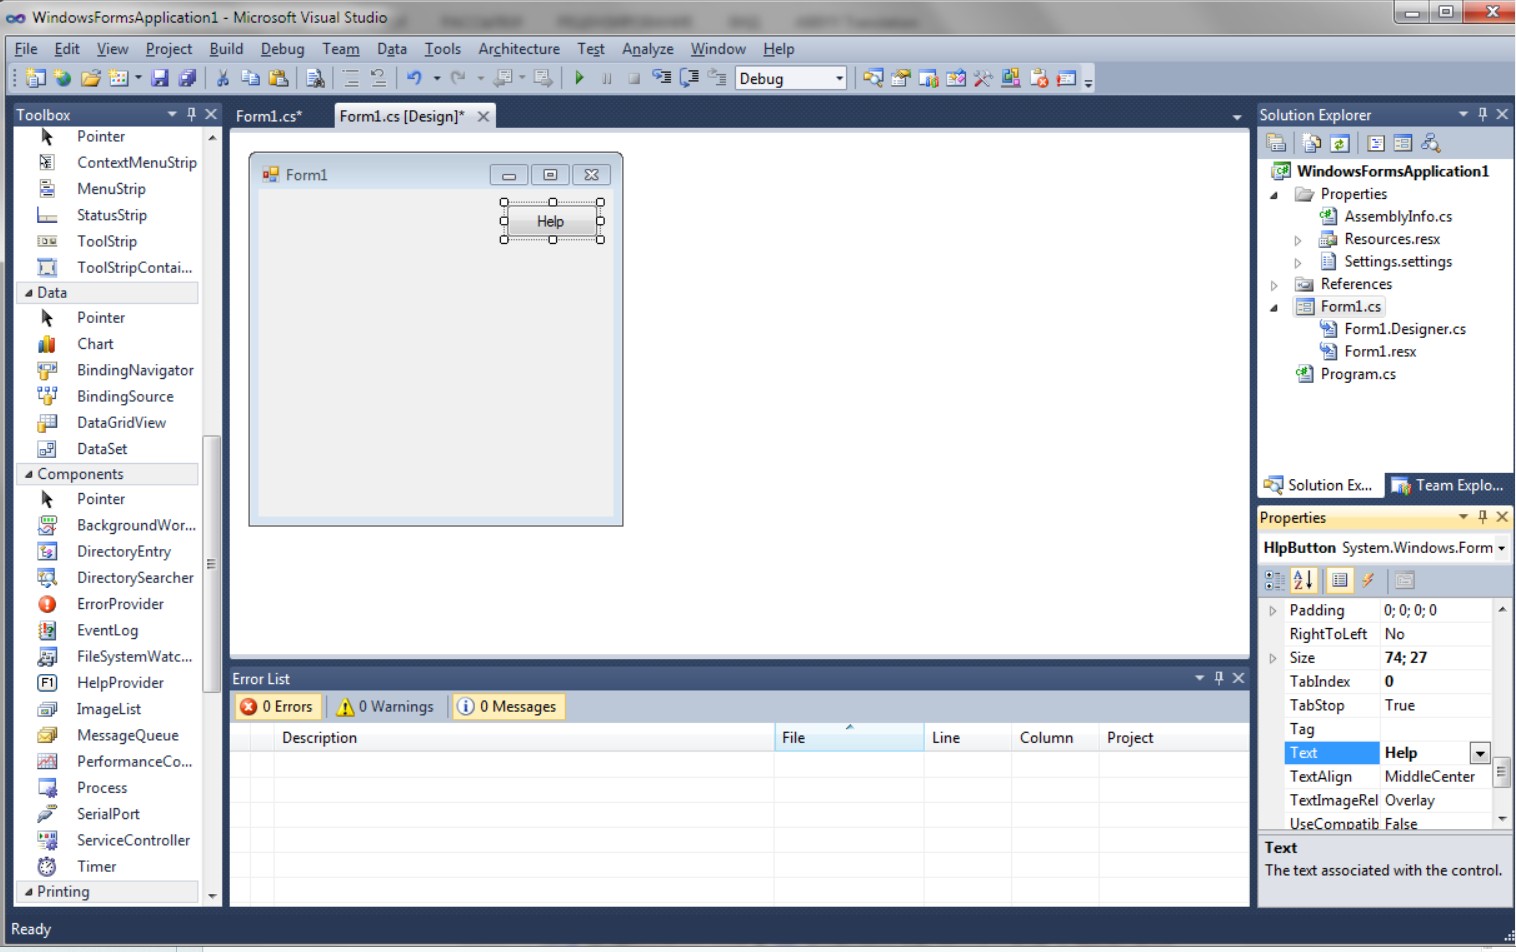Undo the last action with the blue arrow
1516x952 pixels.
pos(413,78)
